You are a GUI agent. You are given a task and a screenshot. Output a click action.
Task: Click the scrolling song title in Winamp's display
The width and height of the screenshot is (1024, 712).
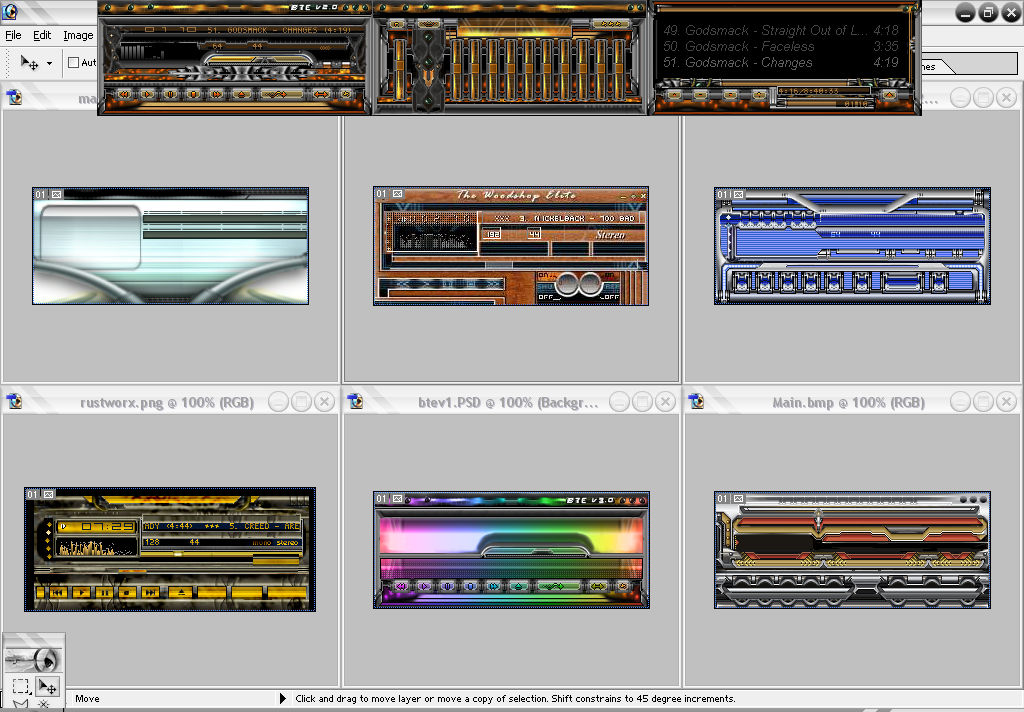click(279, 30)
